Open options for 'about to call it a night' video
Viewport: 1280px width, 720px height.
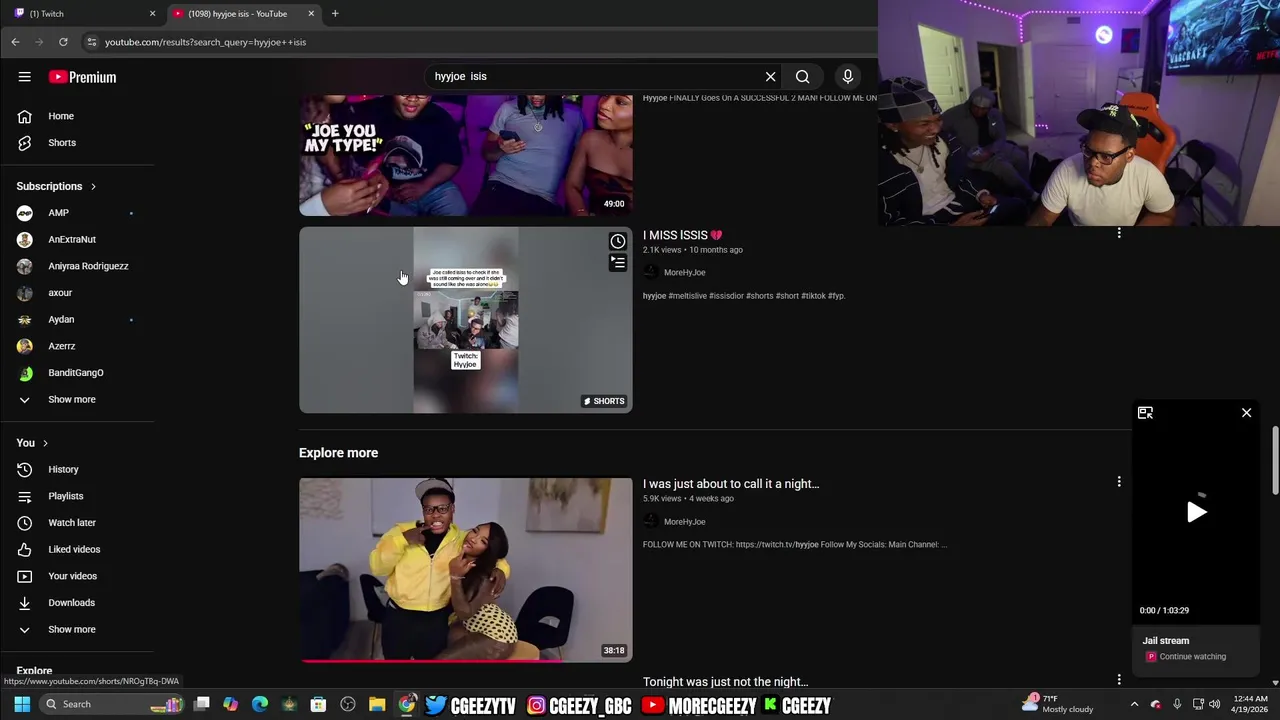[x=1119, y=482]
